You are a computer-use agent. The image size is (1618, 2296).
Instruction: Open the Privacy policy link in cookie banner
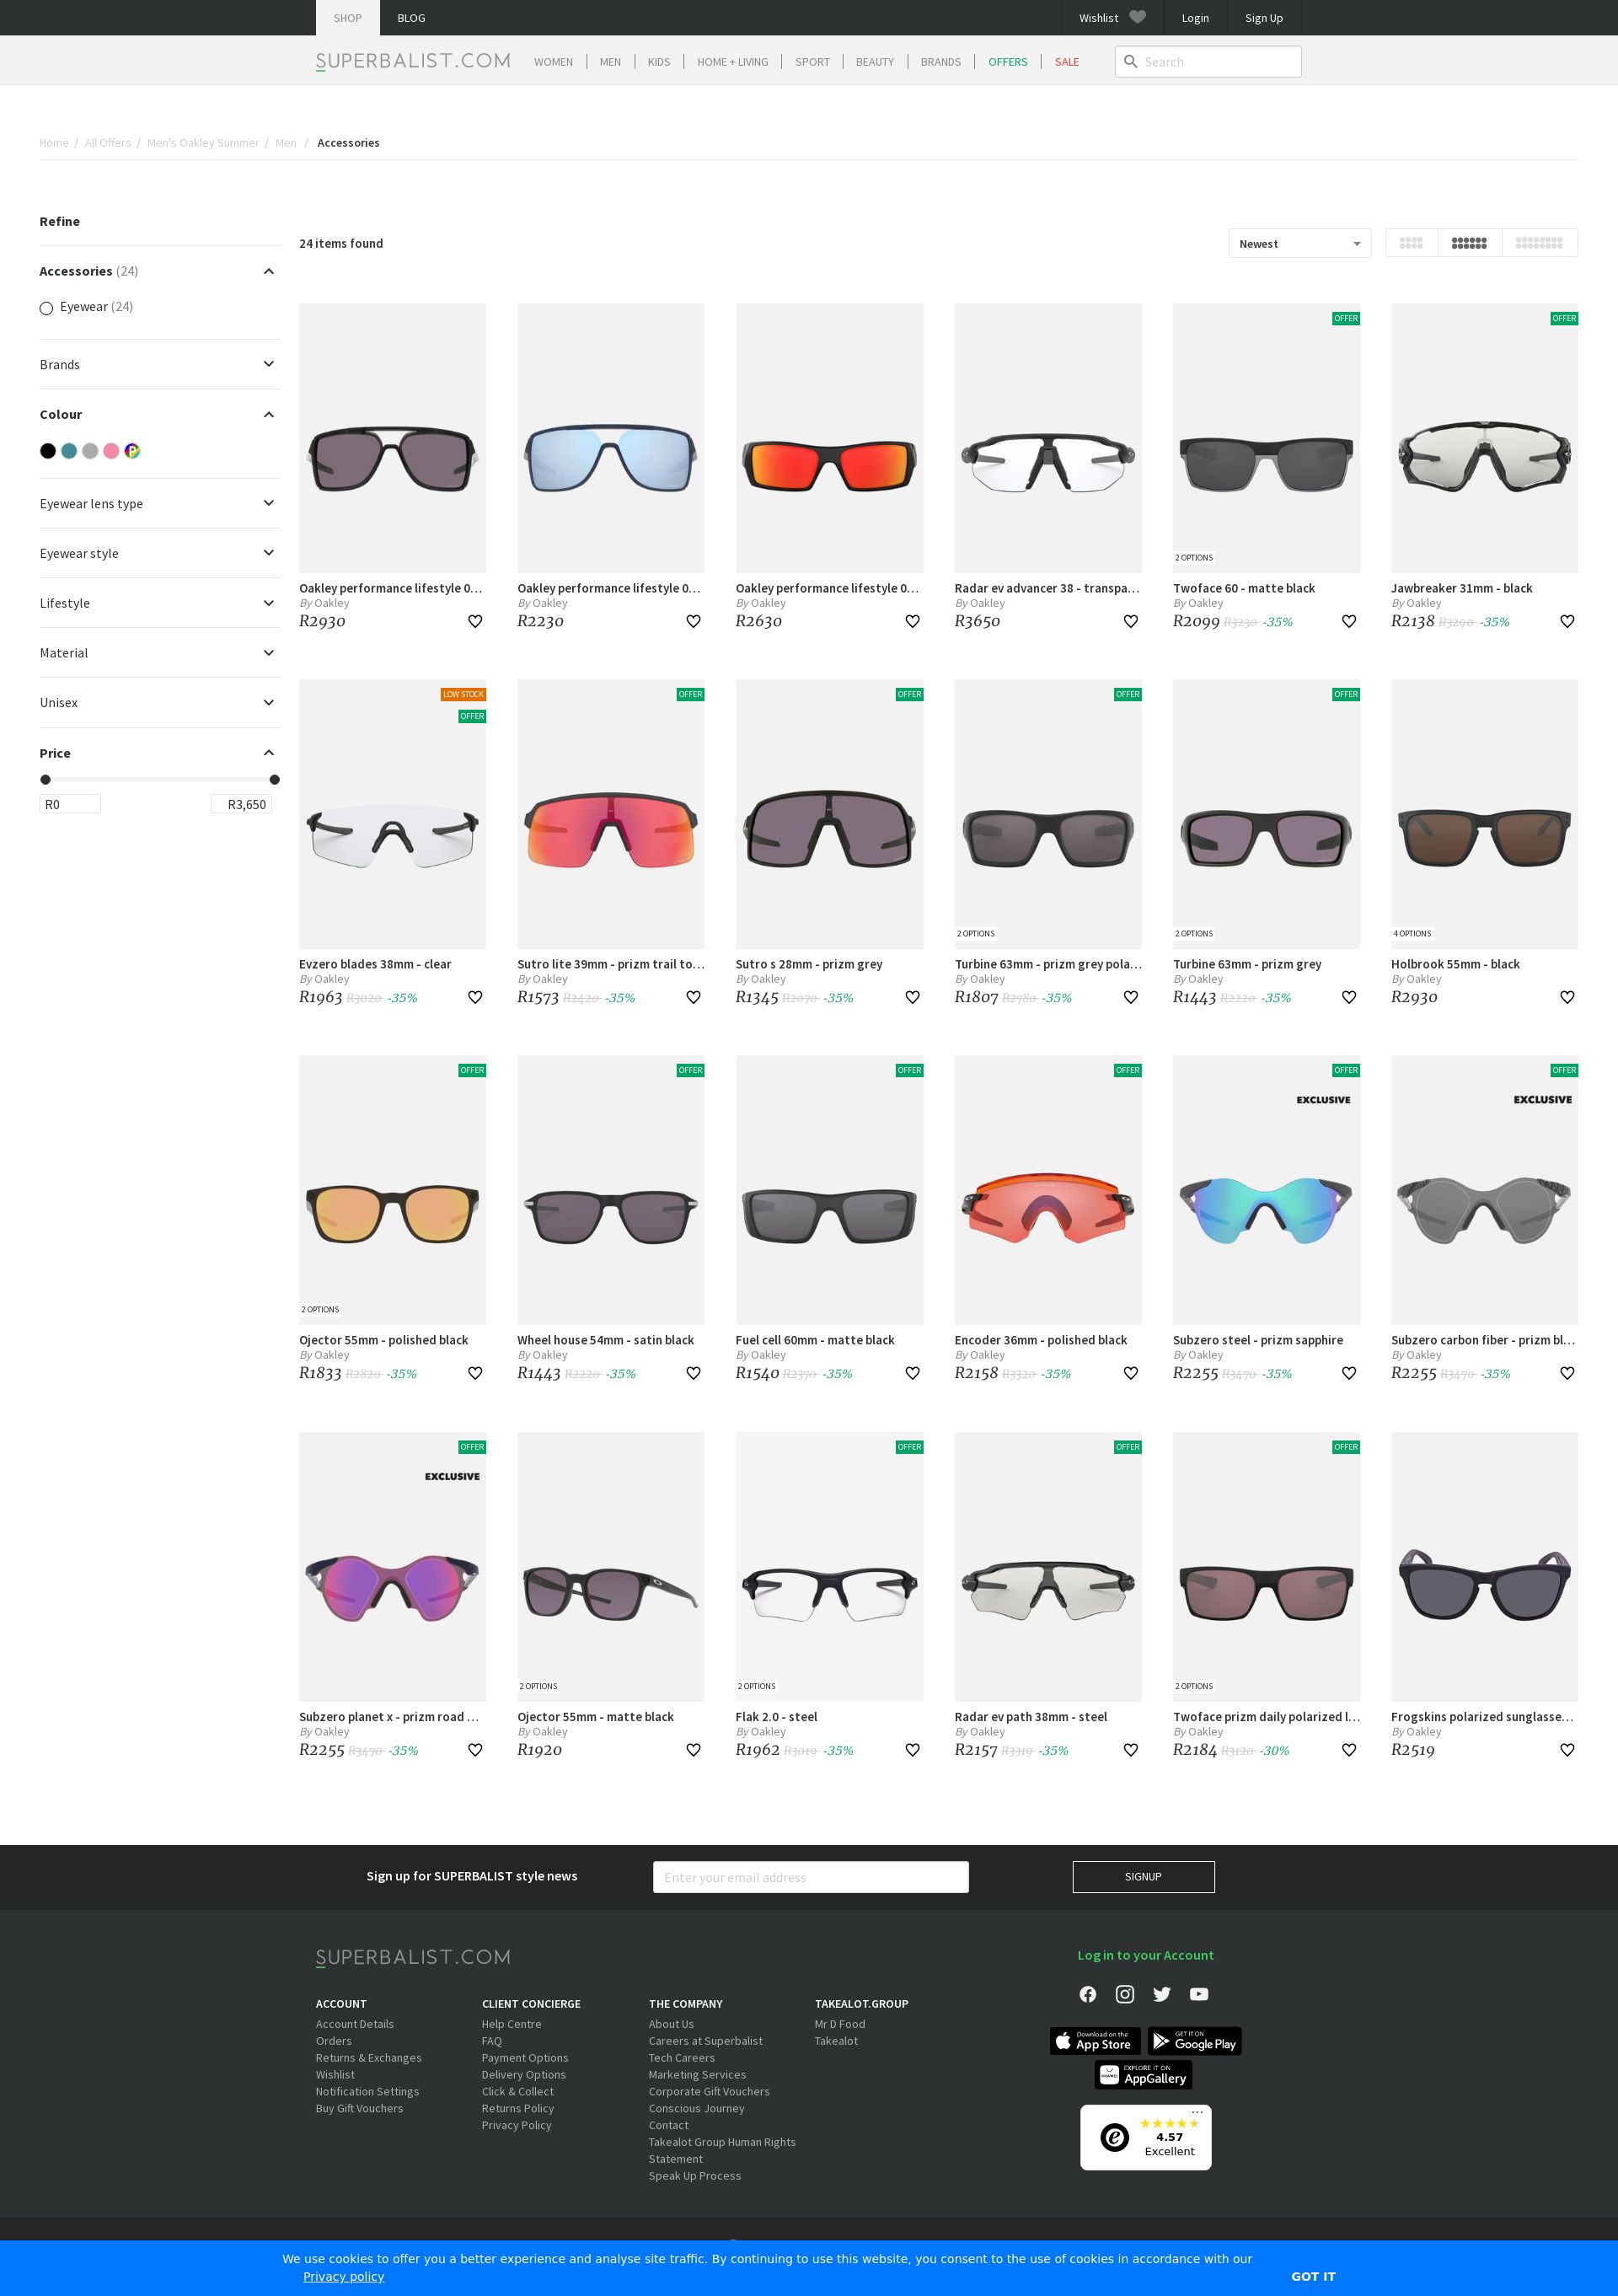coord(344,2276)
